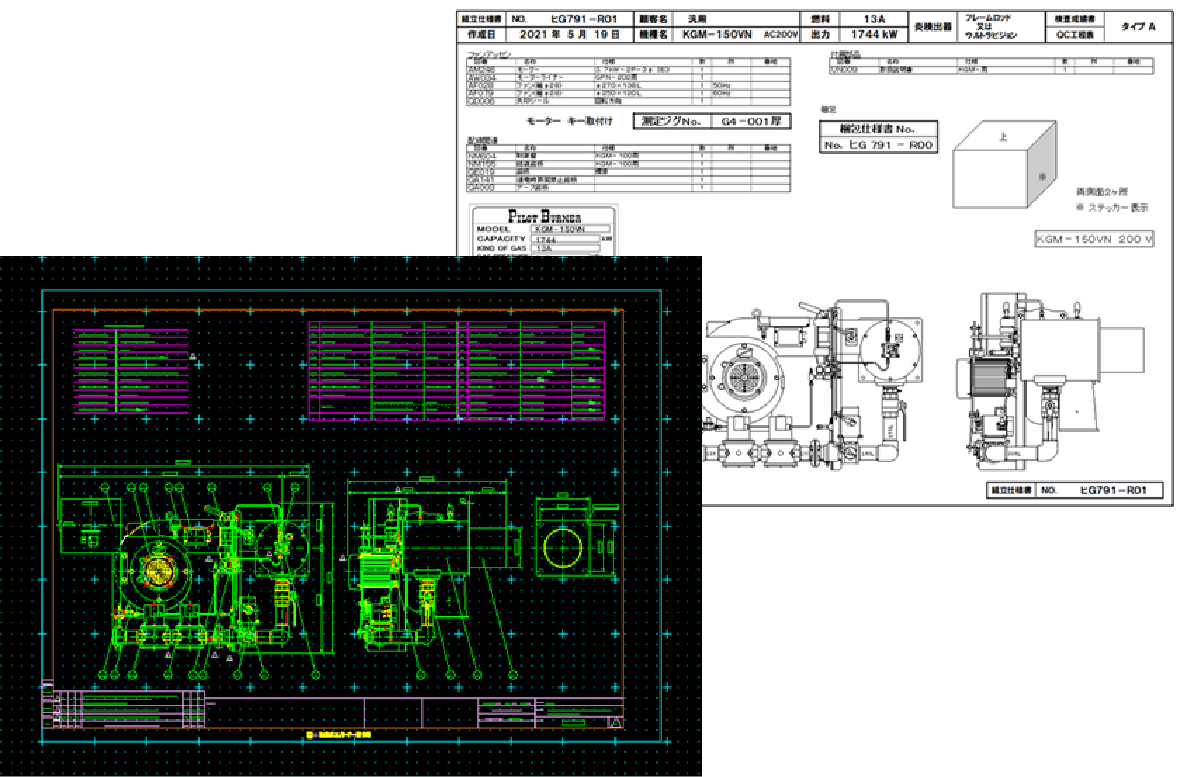Click the yellow caption below the CAD title block

tap(338, 736)
